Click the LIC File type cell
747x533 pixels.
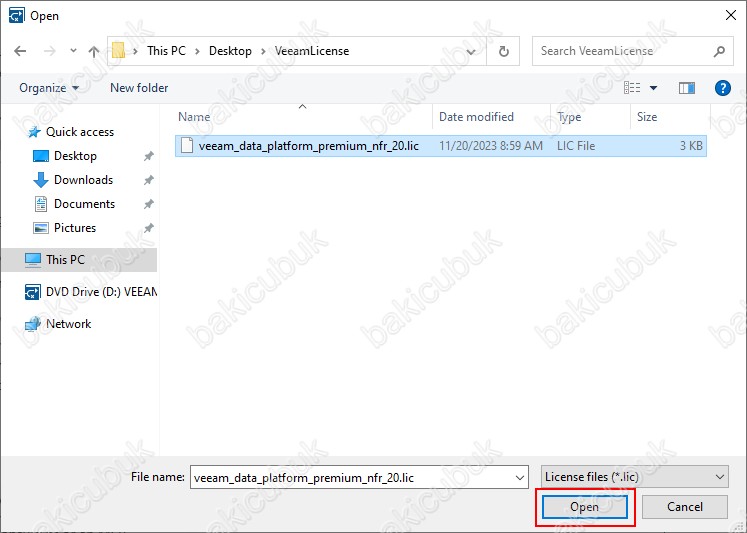575,146
